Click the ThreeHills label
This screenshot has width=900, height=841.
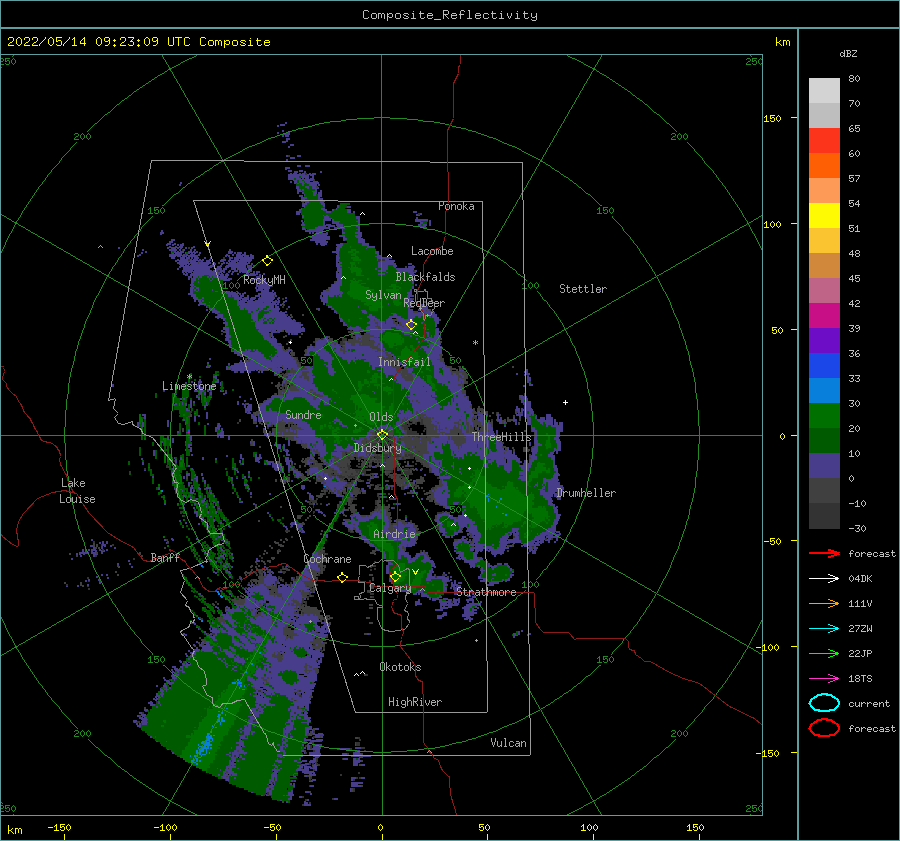click(502, 437)
